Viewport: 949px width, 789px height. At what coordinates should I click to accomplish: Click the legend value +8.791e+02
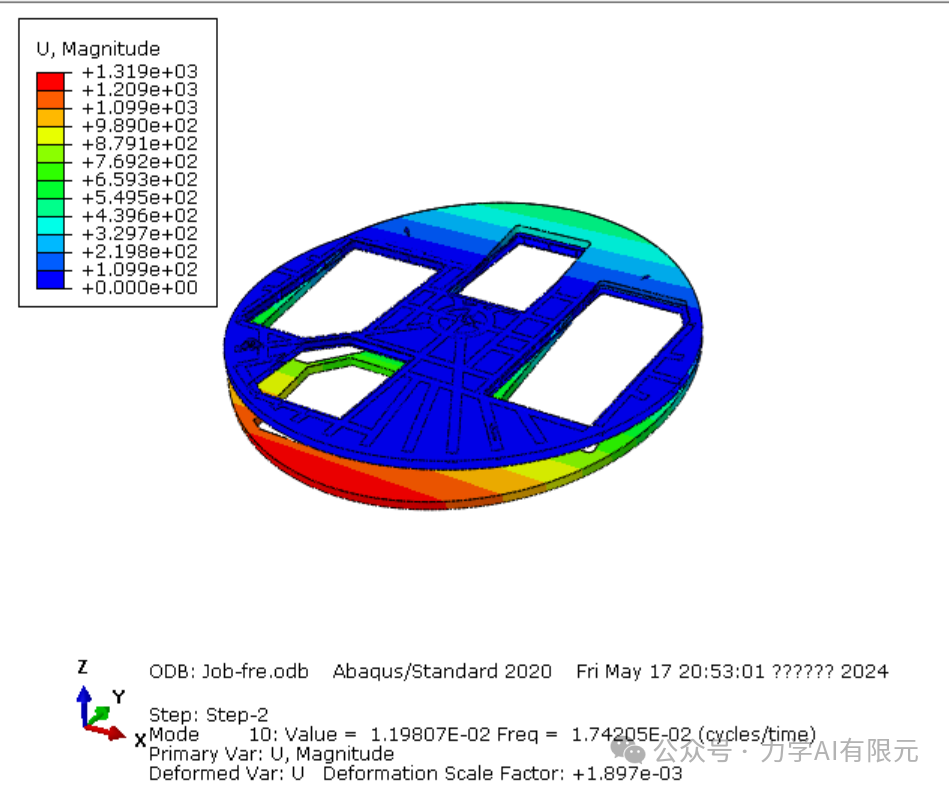(140, 144)
